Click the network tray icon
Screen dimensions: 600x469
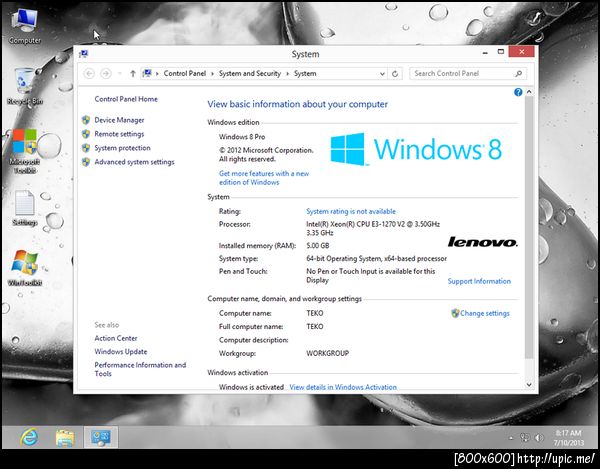coord(525,437)
